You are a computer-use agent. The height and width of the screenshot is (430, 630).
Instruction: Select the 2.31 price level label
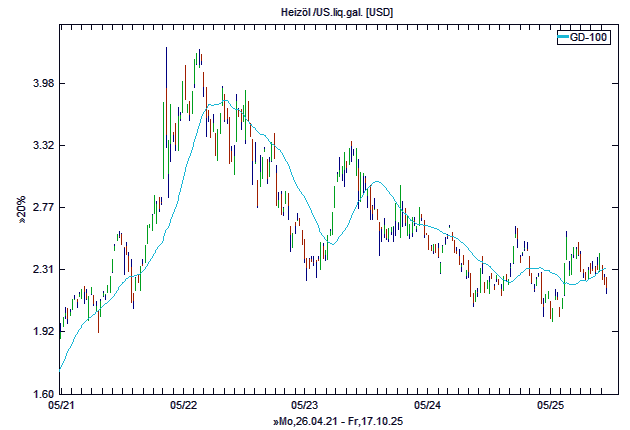pyautogui.click(x=39, y=270)
